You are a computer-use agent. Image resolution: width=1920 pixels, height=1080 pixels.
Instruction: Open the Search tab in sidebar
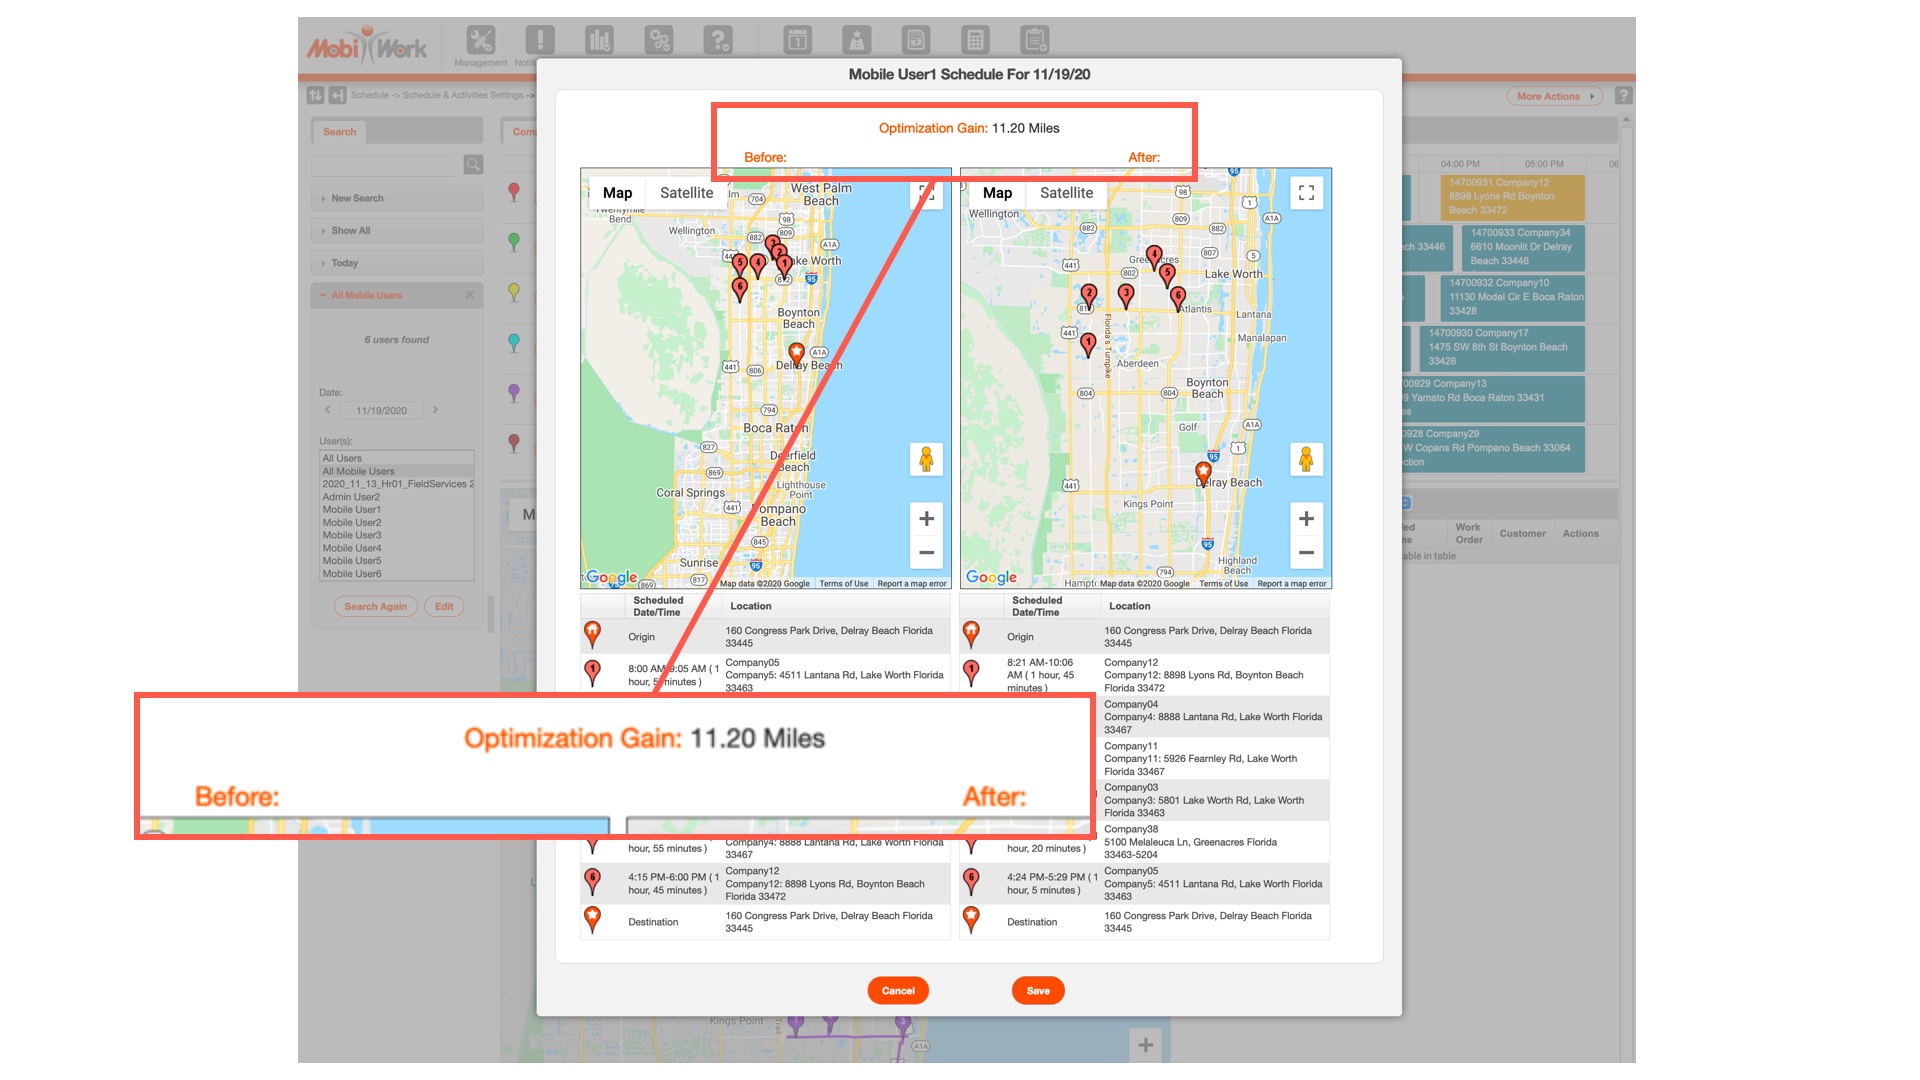pos(339,132)
